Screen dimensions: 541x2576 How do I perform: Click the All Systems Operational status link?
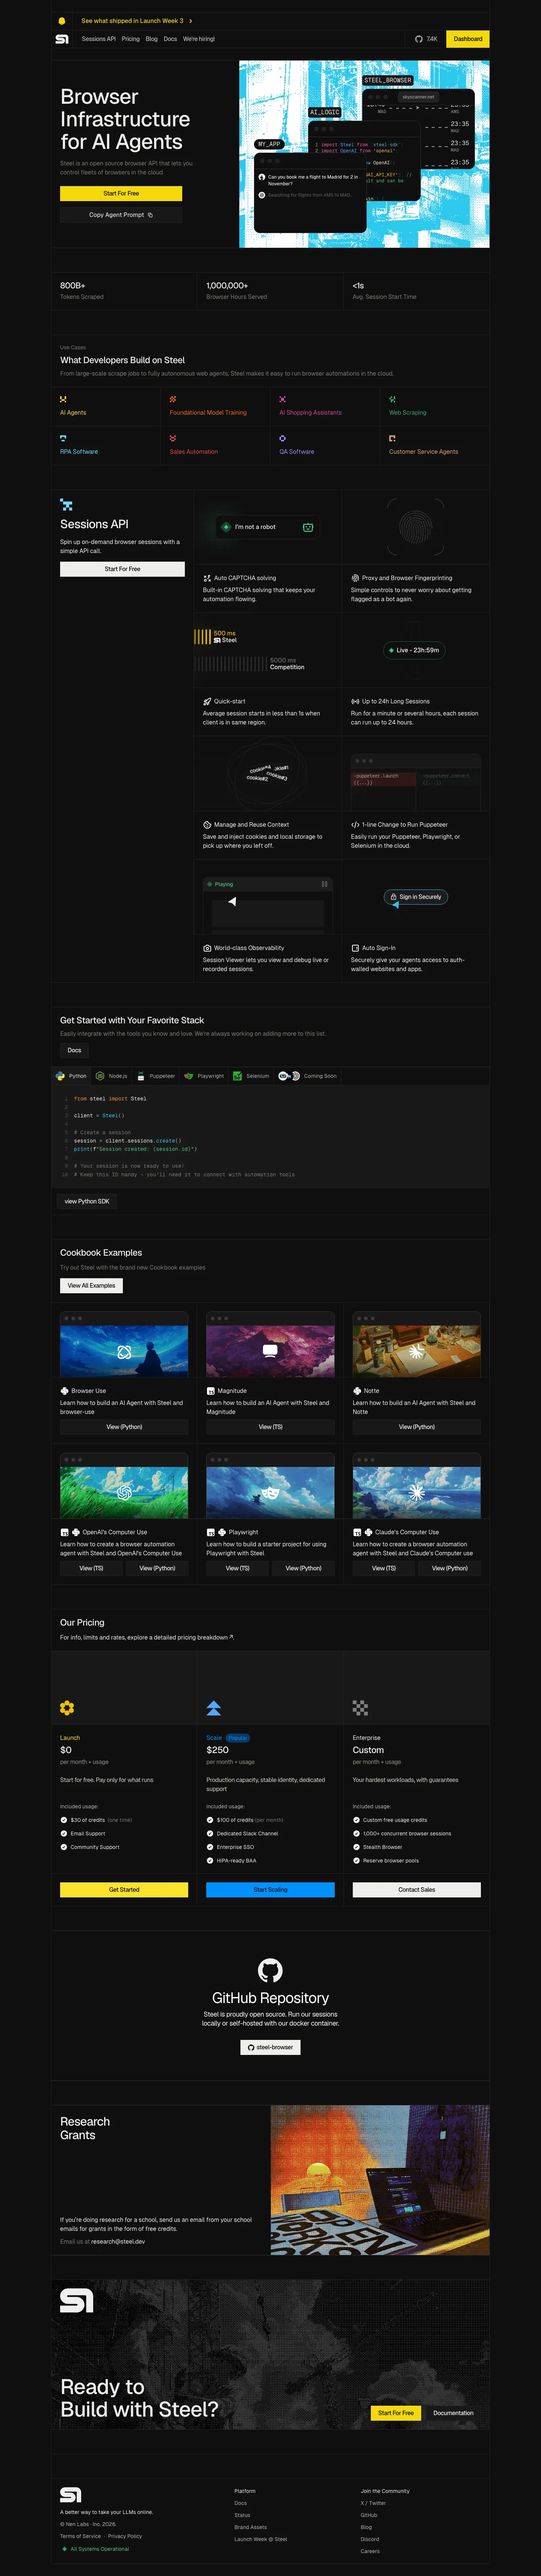click(96, 2549)
